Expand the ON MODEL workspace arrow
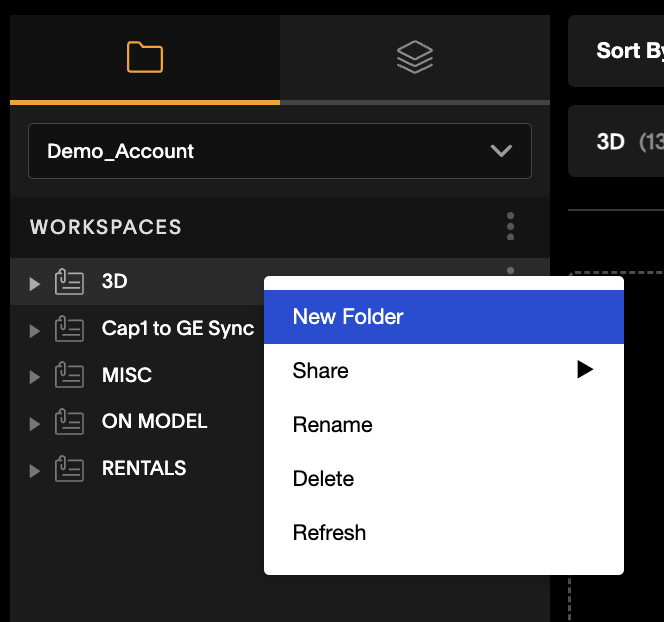664x622 pixels. [34, 423]
